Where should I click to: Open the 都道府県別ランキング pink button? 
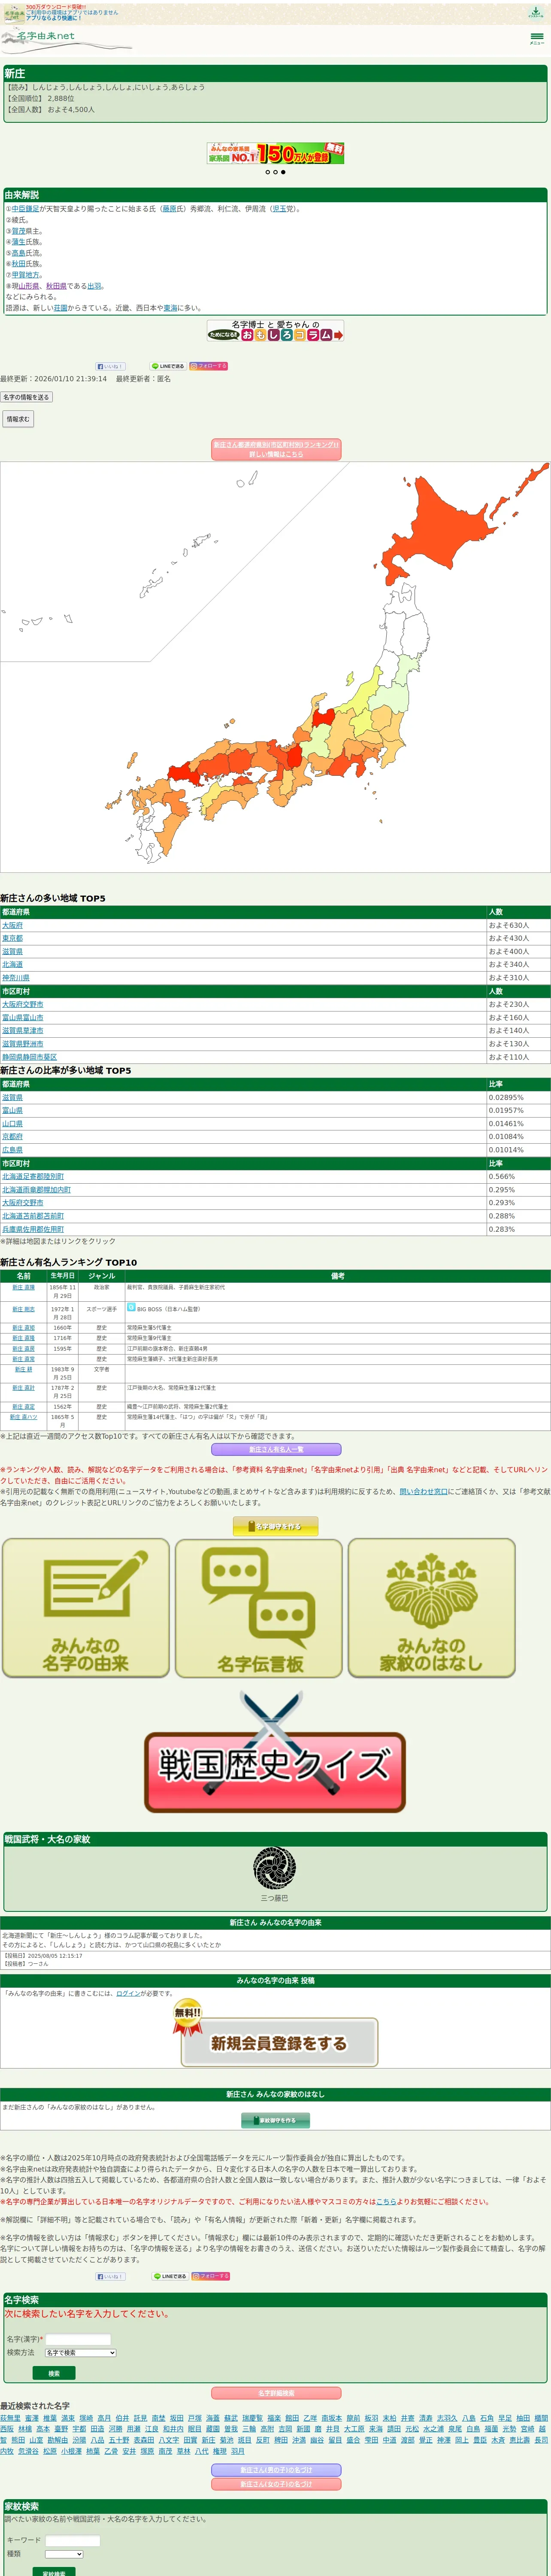point(276,449)
